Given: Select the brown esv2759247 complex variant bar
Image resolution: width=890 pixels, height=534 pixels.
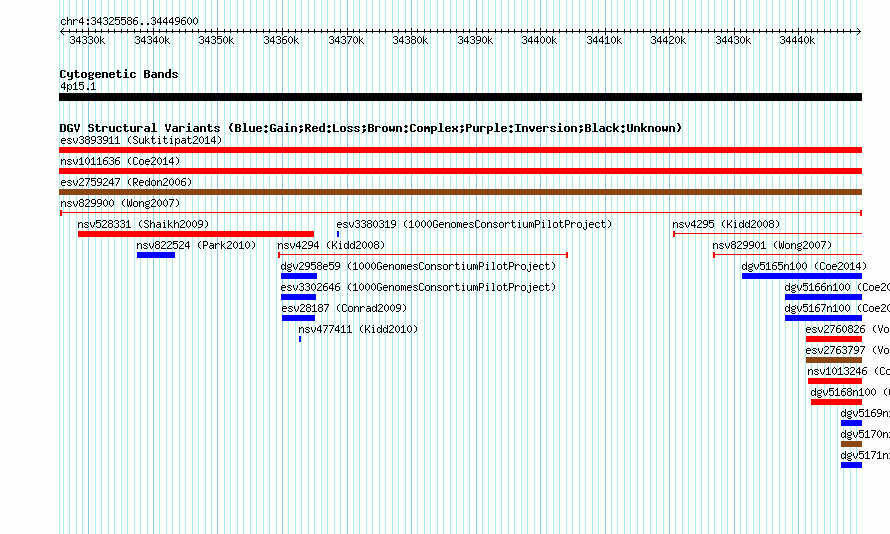Looking at the screenshot, I should (460, 192).
